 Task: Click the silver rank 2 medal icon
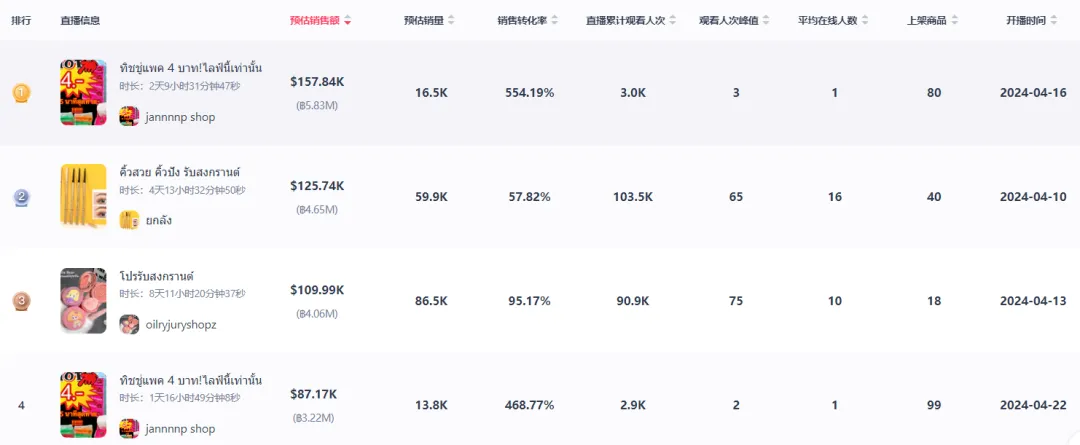tap(21, 198)
